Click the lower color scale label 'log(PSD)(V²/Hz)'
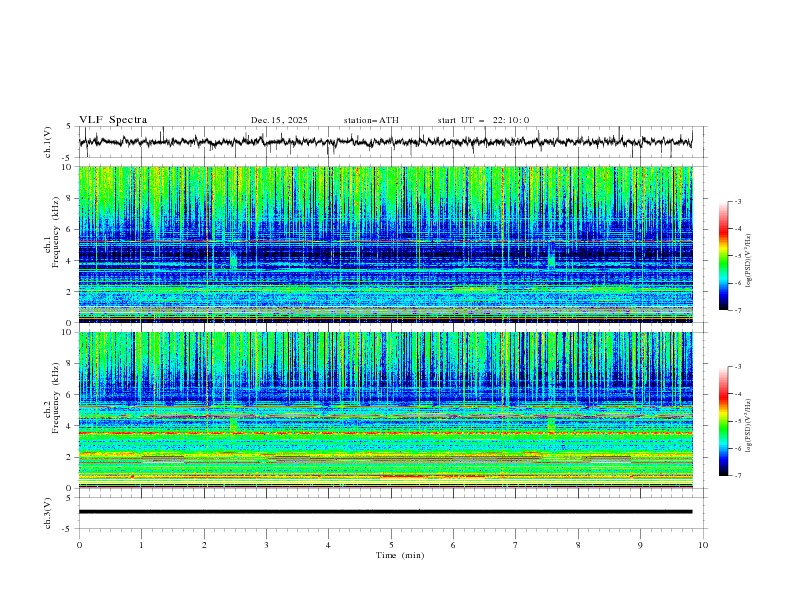 [x=749, y=426]
